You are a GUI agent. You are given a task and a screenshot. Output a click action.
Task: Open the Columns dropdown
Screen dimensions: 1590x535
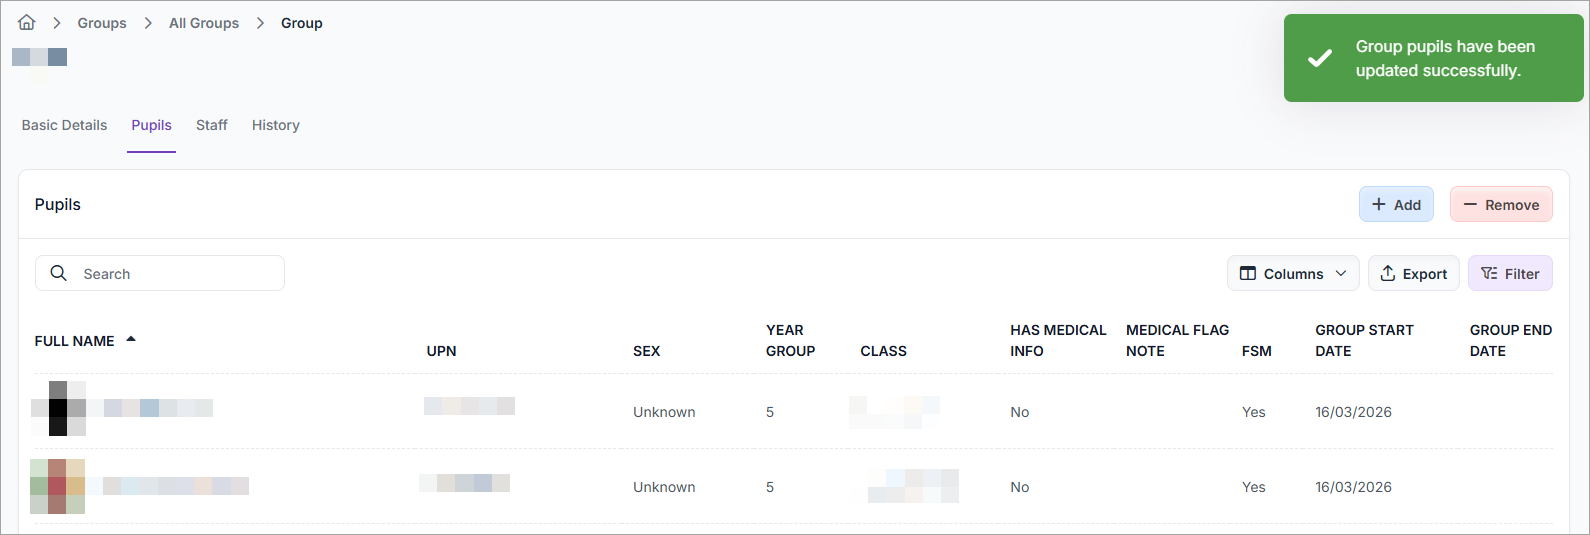tap(1292, 273)
